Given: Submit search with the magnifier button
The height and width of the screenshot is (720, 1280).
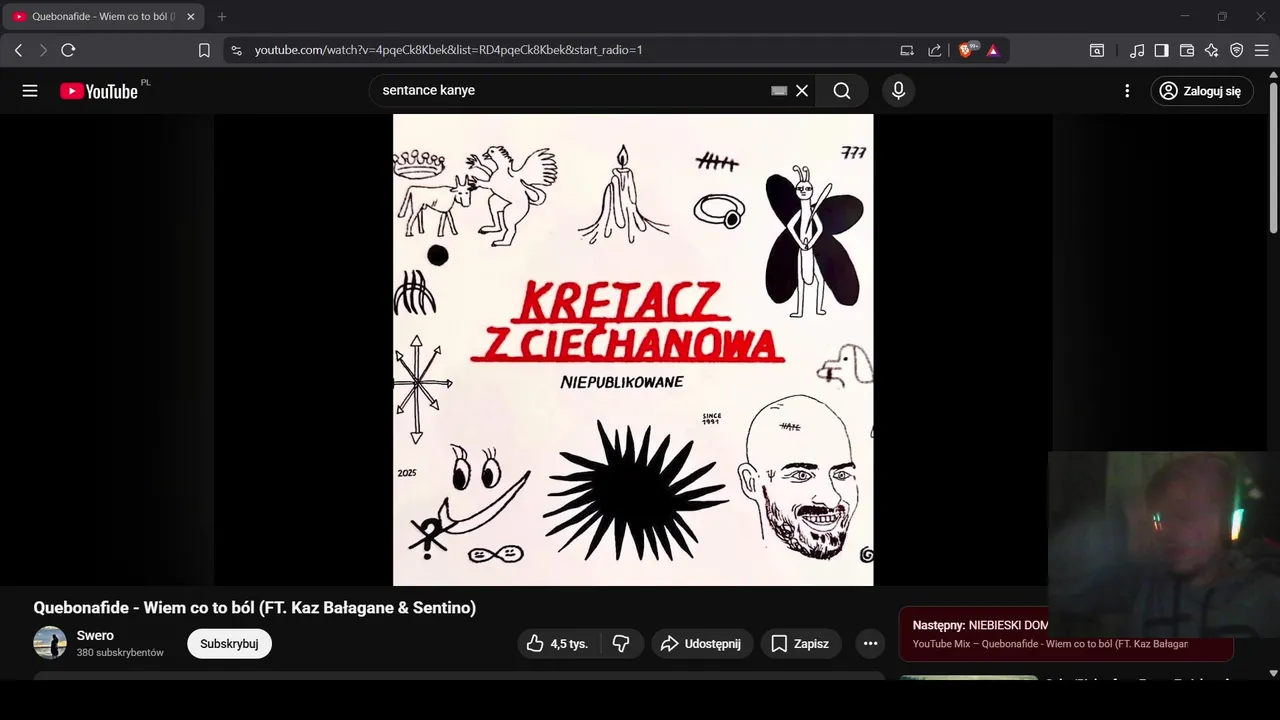Looking at the screenshot, I should click(x=842, y=91).
